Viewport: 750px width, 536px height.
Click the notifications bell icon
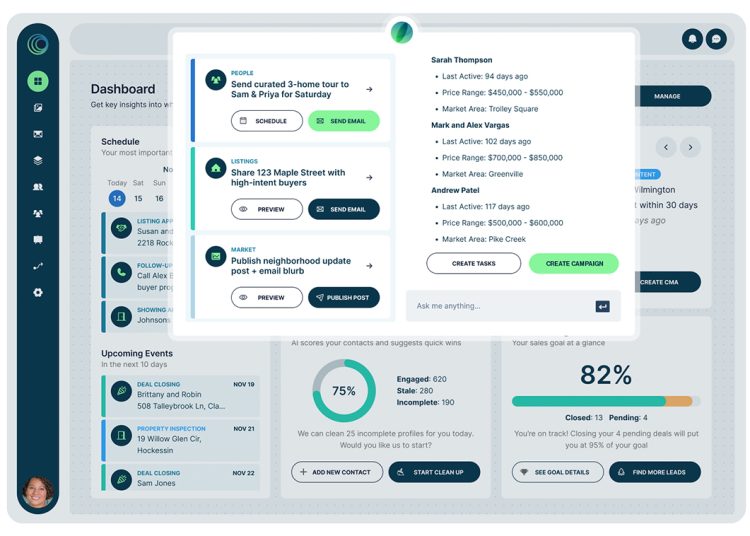[691, 39]
